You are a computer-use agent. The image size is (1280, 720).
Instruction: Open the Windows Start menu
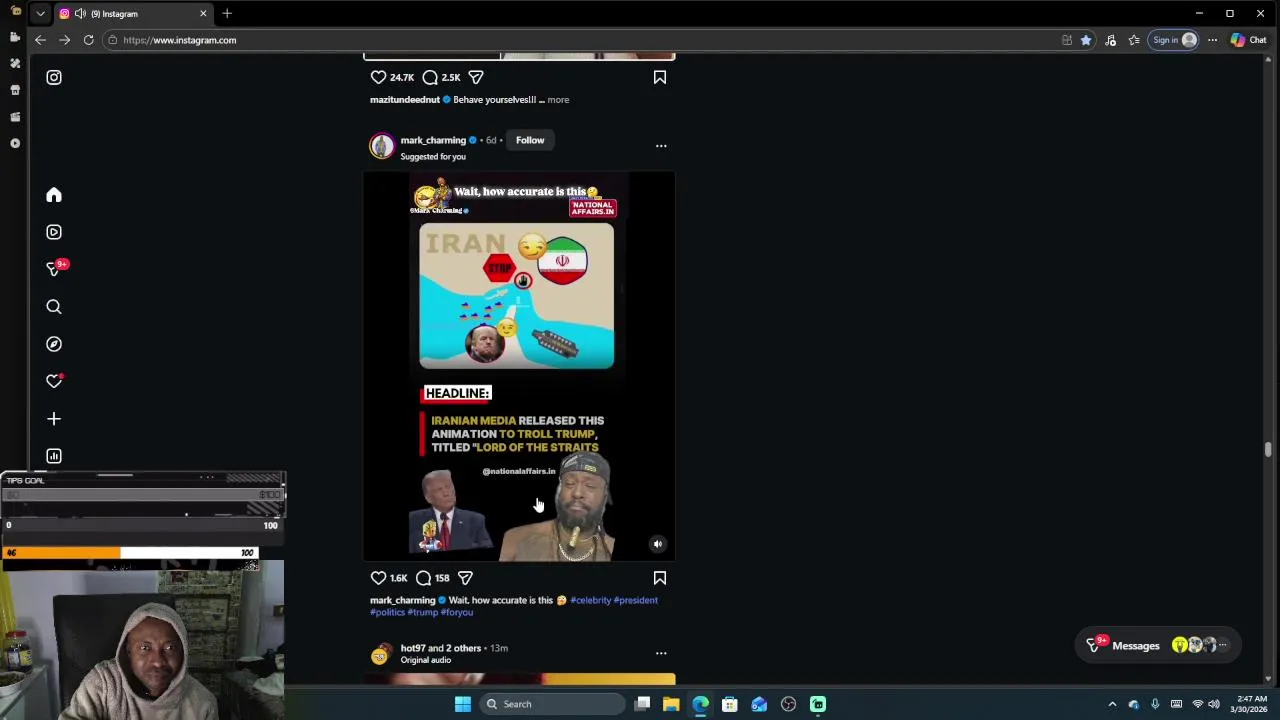coord(463,704)
